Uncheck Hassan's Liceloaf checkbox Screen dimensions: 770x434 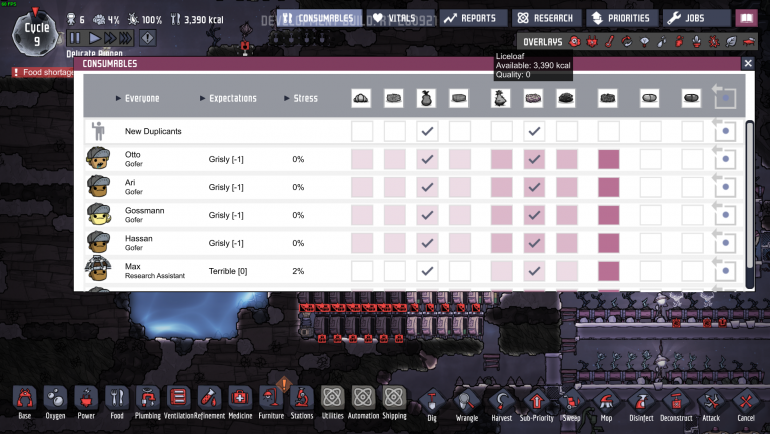[534, 243]
